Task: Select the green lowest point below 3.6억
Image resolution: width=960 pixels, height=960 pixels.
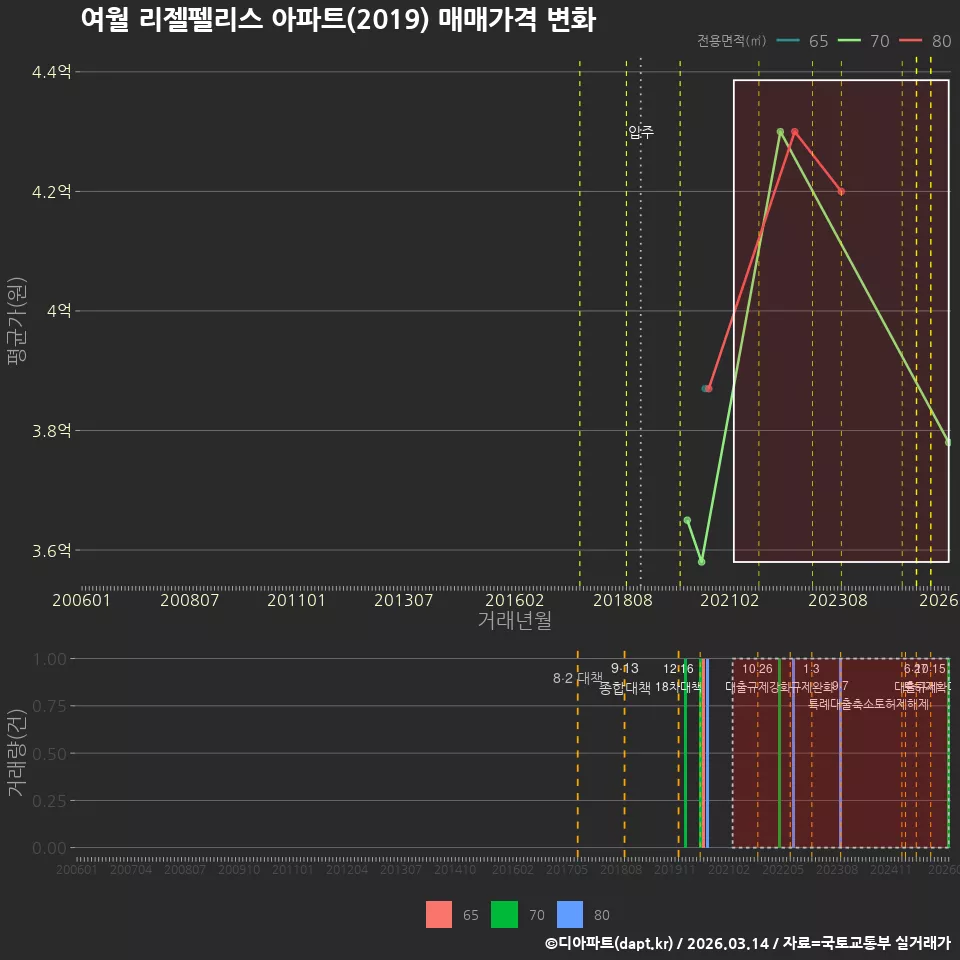Action: pos(702,562)
